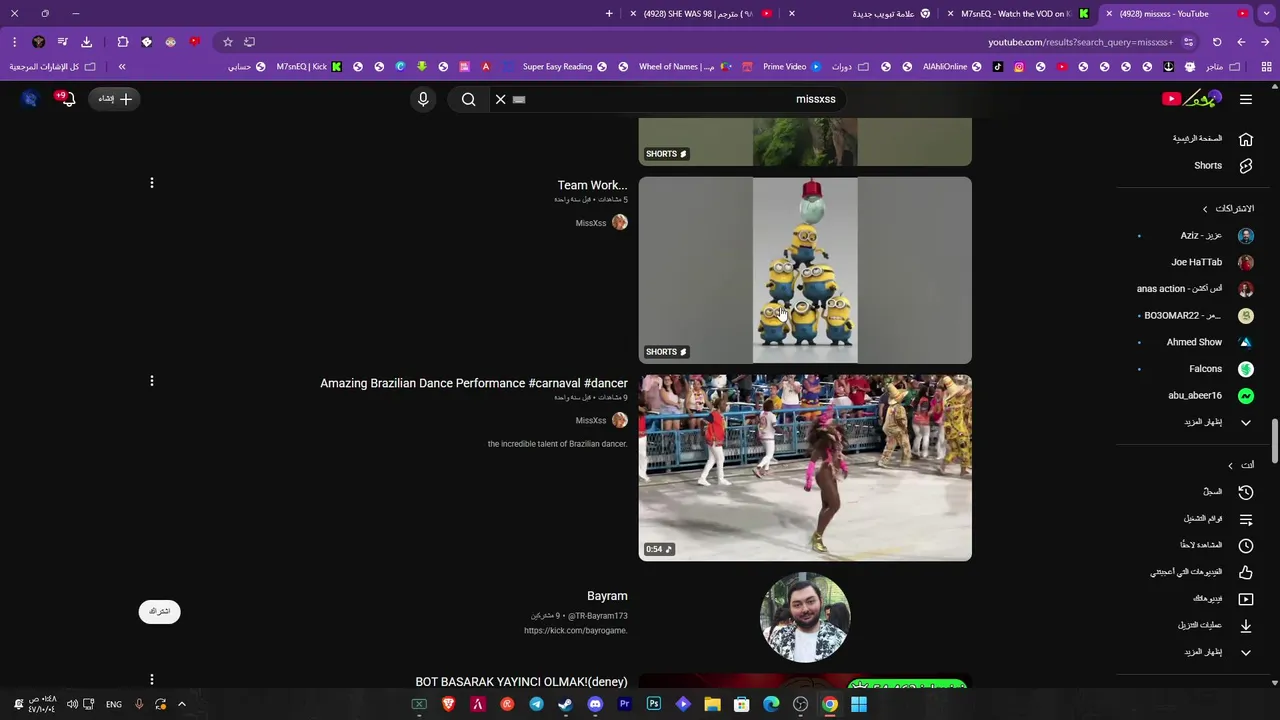Open MissXss channel under Team Work video
Viewport: 1280px width, 720px height.
click(x=591, y=223)
